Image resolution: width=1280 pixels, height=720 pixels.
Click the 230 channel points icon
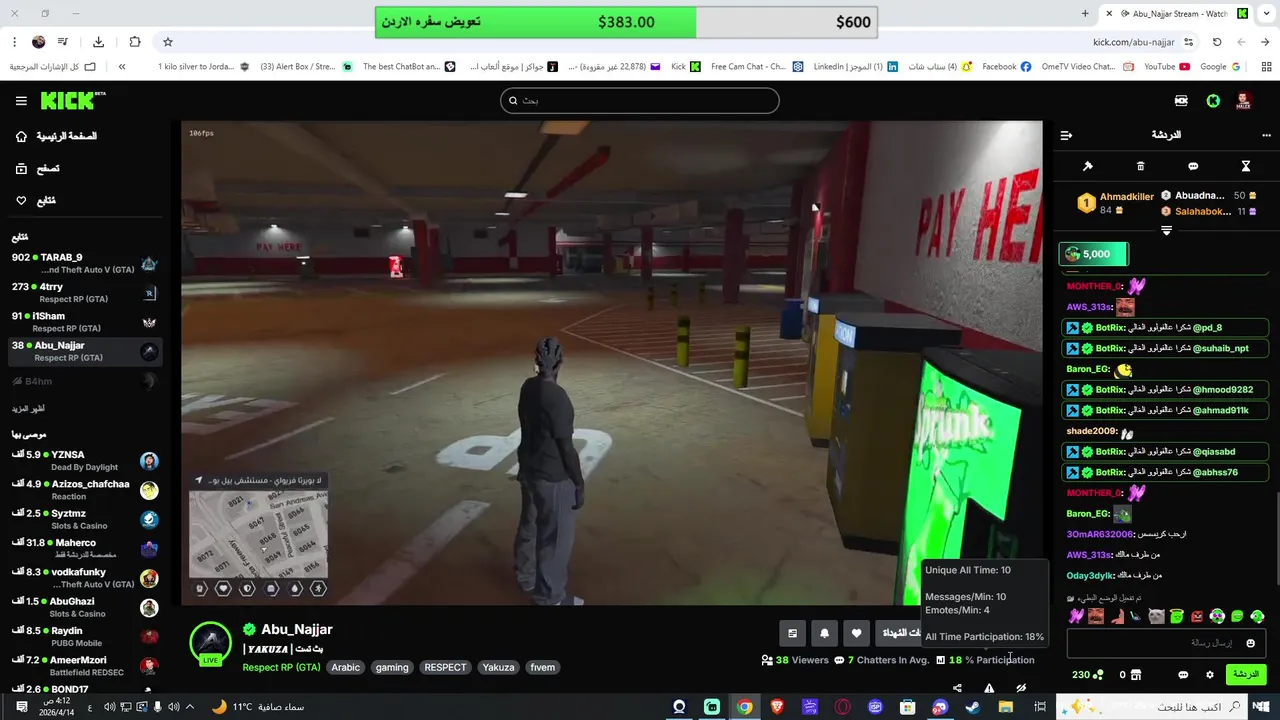(x=1097, y=675)
